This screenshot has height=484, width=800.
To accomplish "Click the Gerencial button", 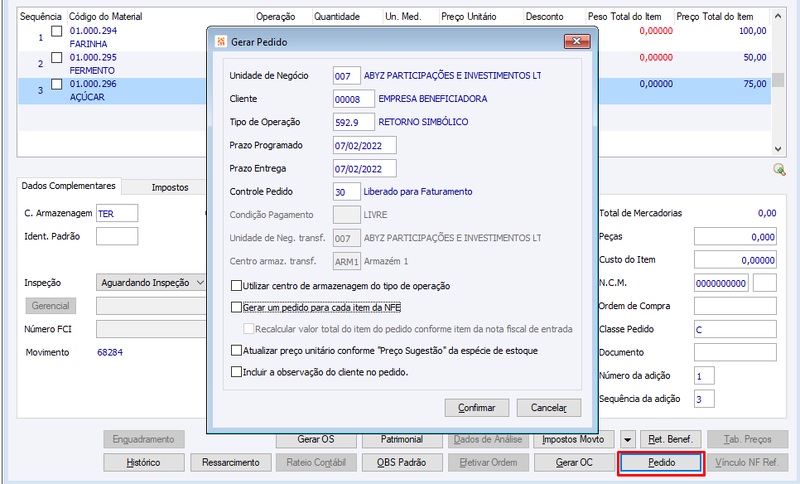I will tap(51, 306).
